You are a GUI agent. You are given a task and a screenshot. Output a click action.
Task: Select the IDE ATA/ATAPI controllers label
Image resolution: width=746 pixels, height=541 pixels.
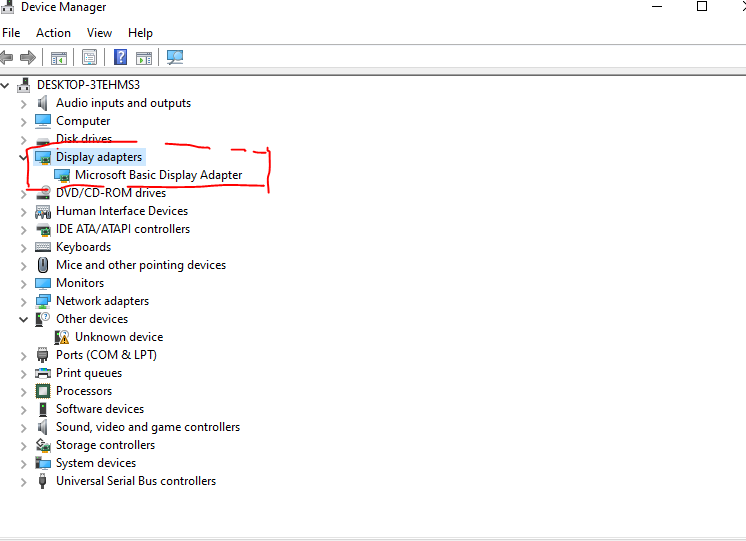click(x=123, y=229)
